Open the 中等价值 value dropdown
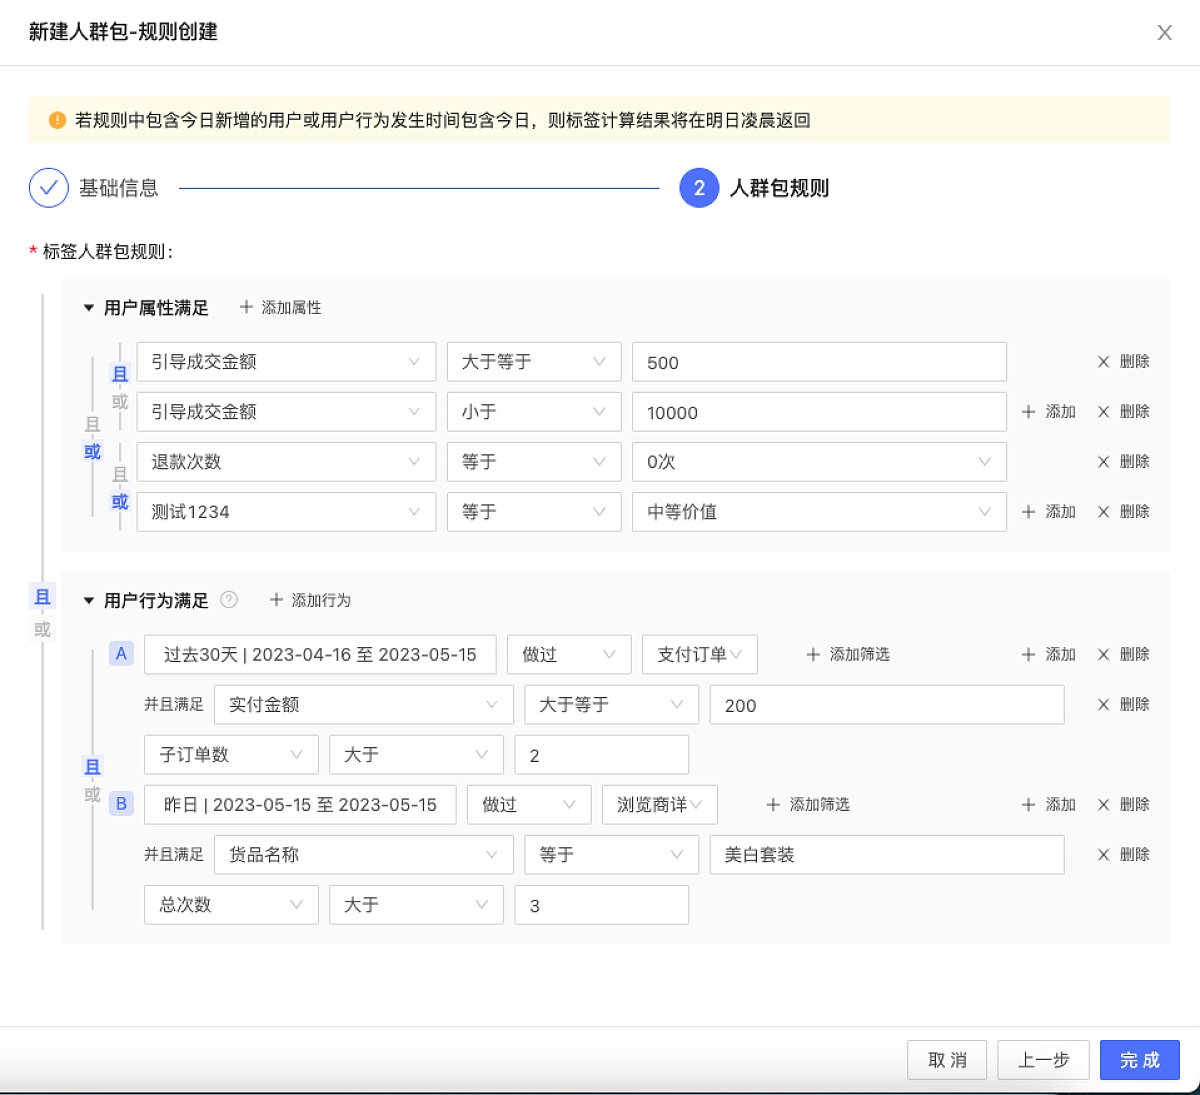The width and height of the screenshot is (1200, 1095). pyautogui.click(x=819, y=512)
